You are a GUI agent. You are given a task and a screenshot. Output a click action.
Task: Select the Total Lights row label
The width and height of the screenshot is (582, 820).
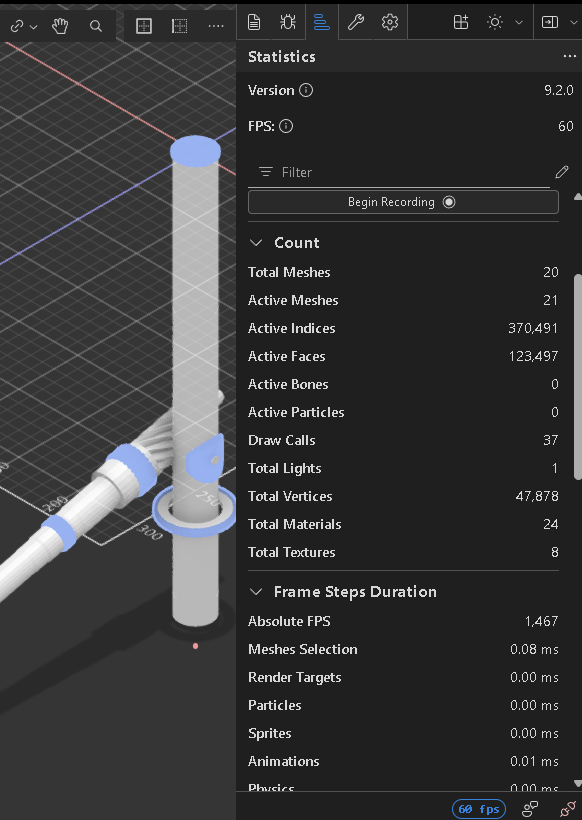(284, 468)
